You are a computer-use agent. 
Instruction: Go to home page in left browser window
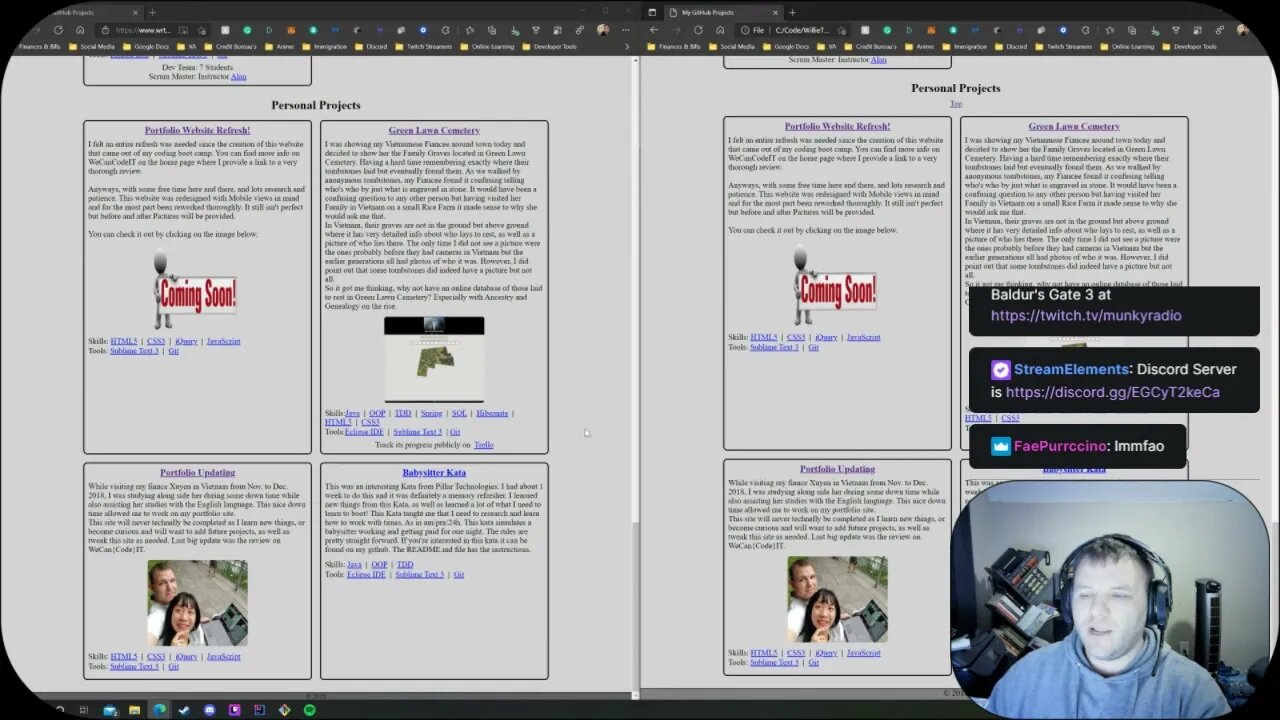[x=80, y=30]
